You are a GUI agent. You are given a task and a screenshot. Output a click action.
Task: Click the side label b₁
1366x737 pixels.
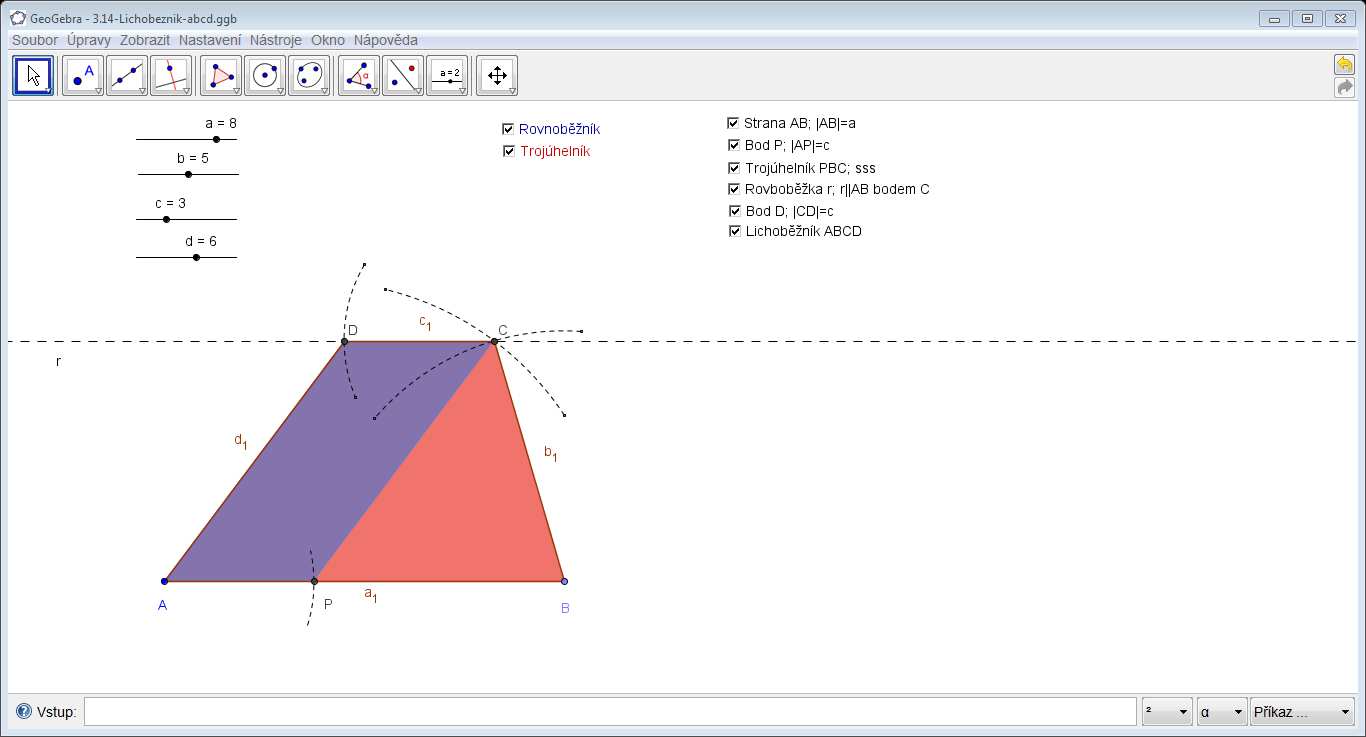550,454
